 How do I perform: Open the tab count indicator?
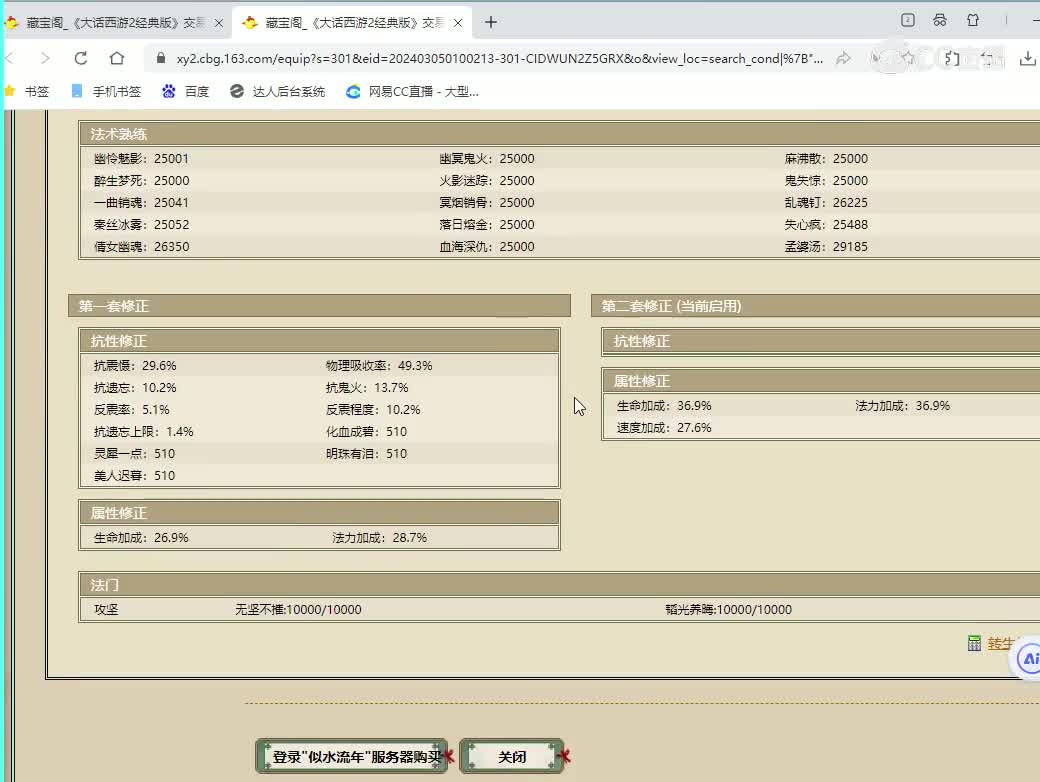[x=908, y=20]
